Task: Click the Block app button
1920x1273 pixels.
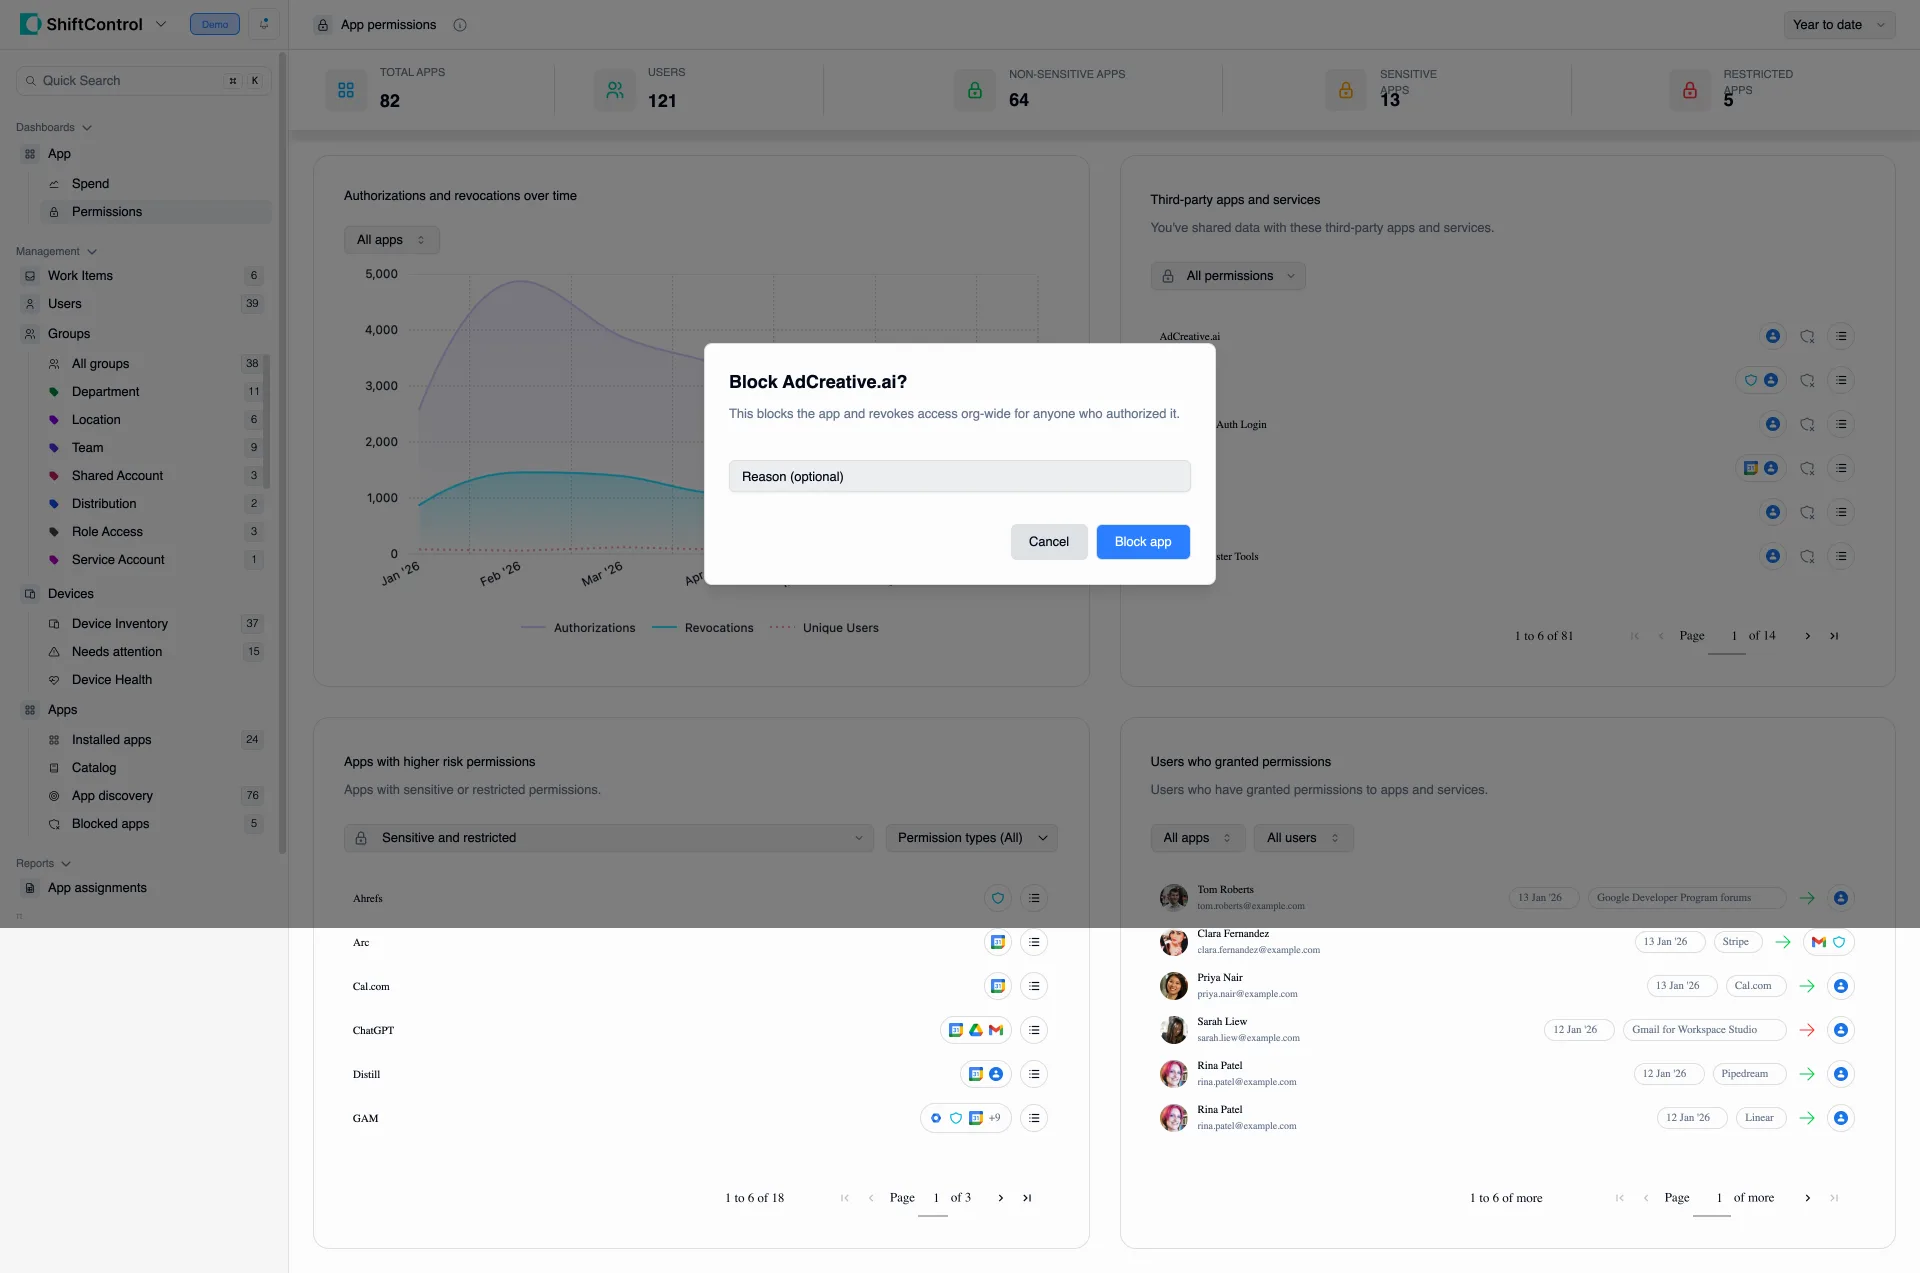Action: tap(1143, 542)
